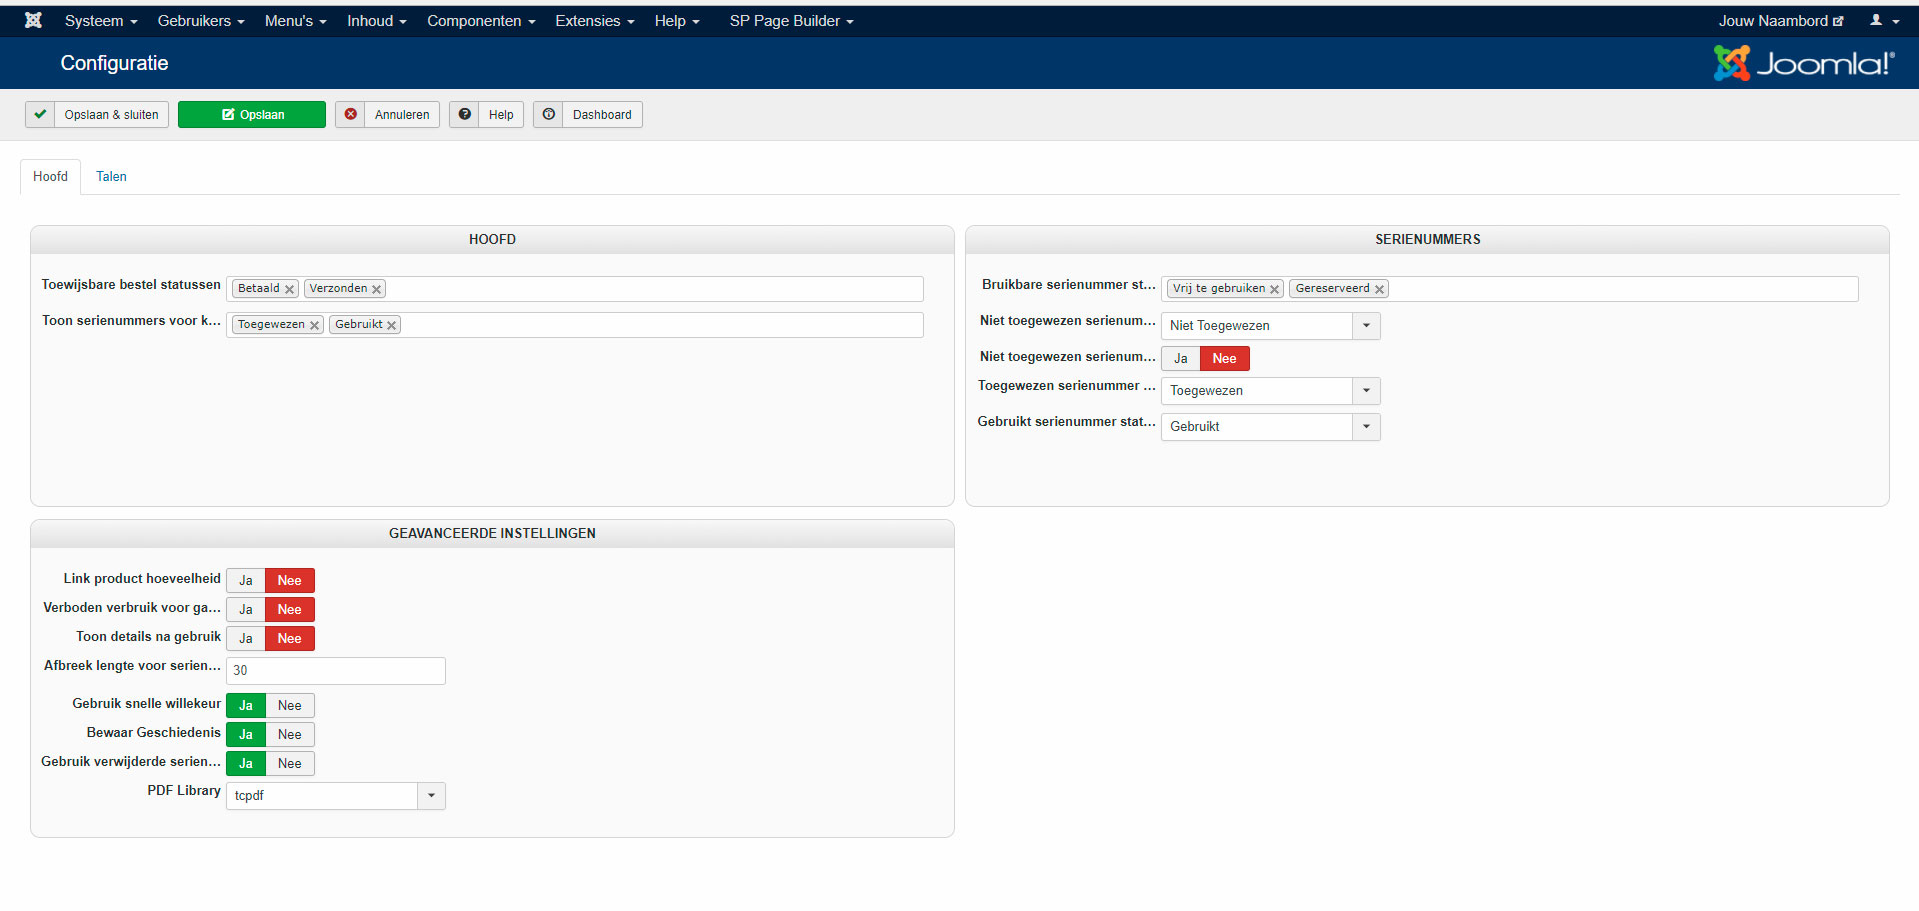Expand the Systeem menu
Image resolution: width=1919 pixels, height=911 pixels.
point(101,21)
